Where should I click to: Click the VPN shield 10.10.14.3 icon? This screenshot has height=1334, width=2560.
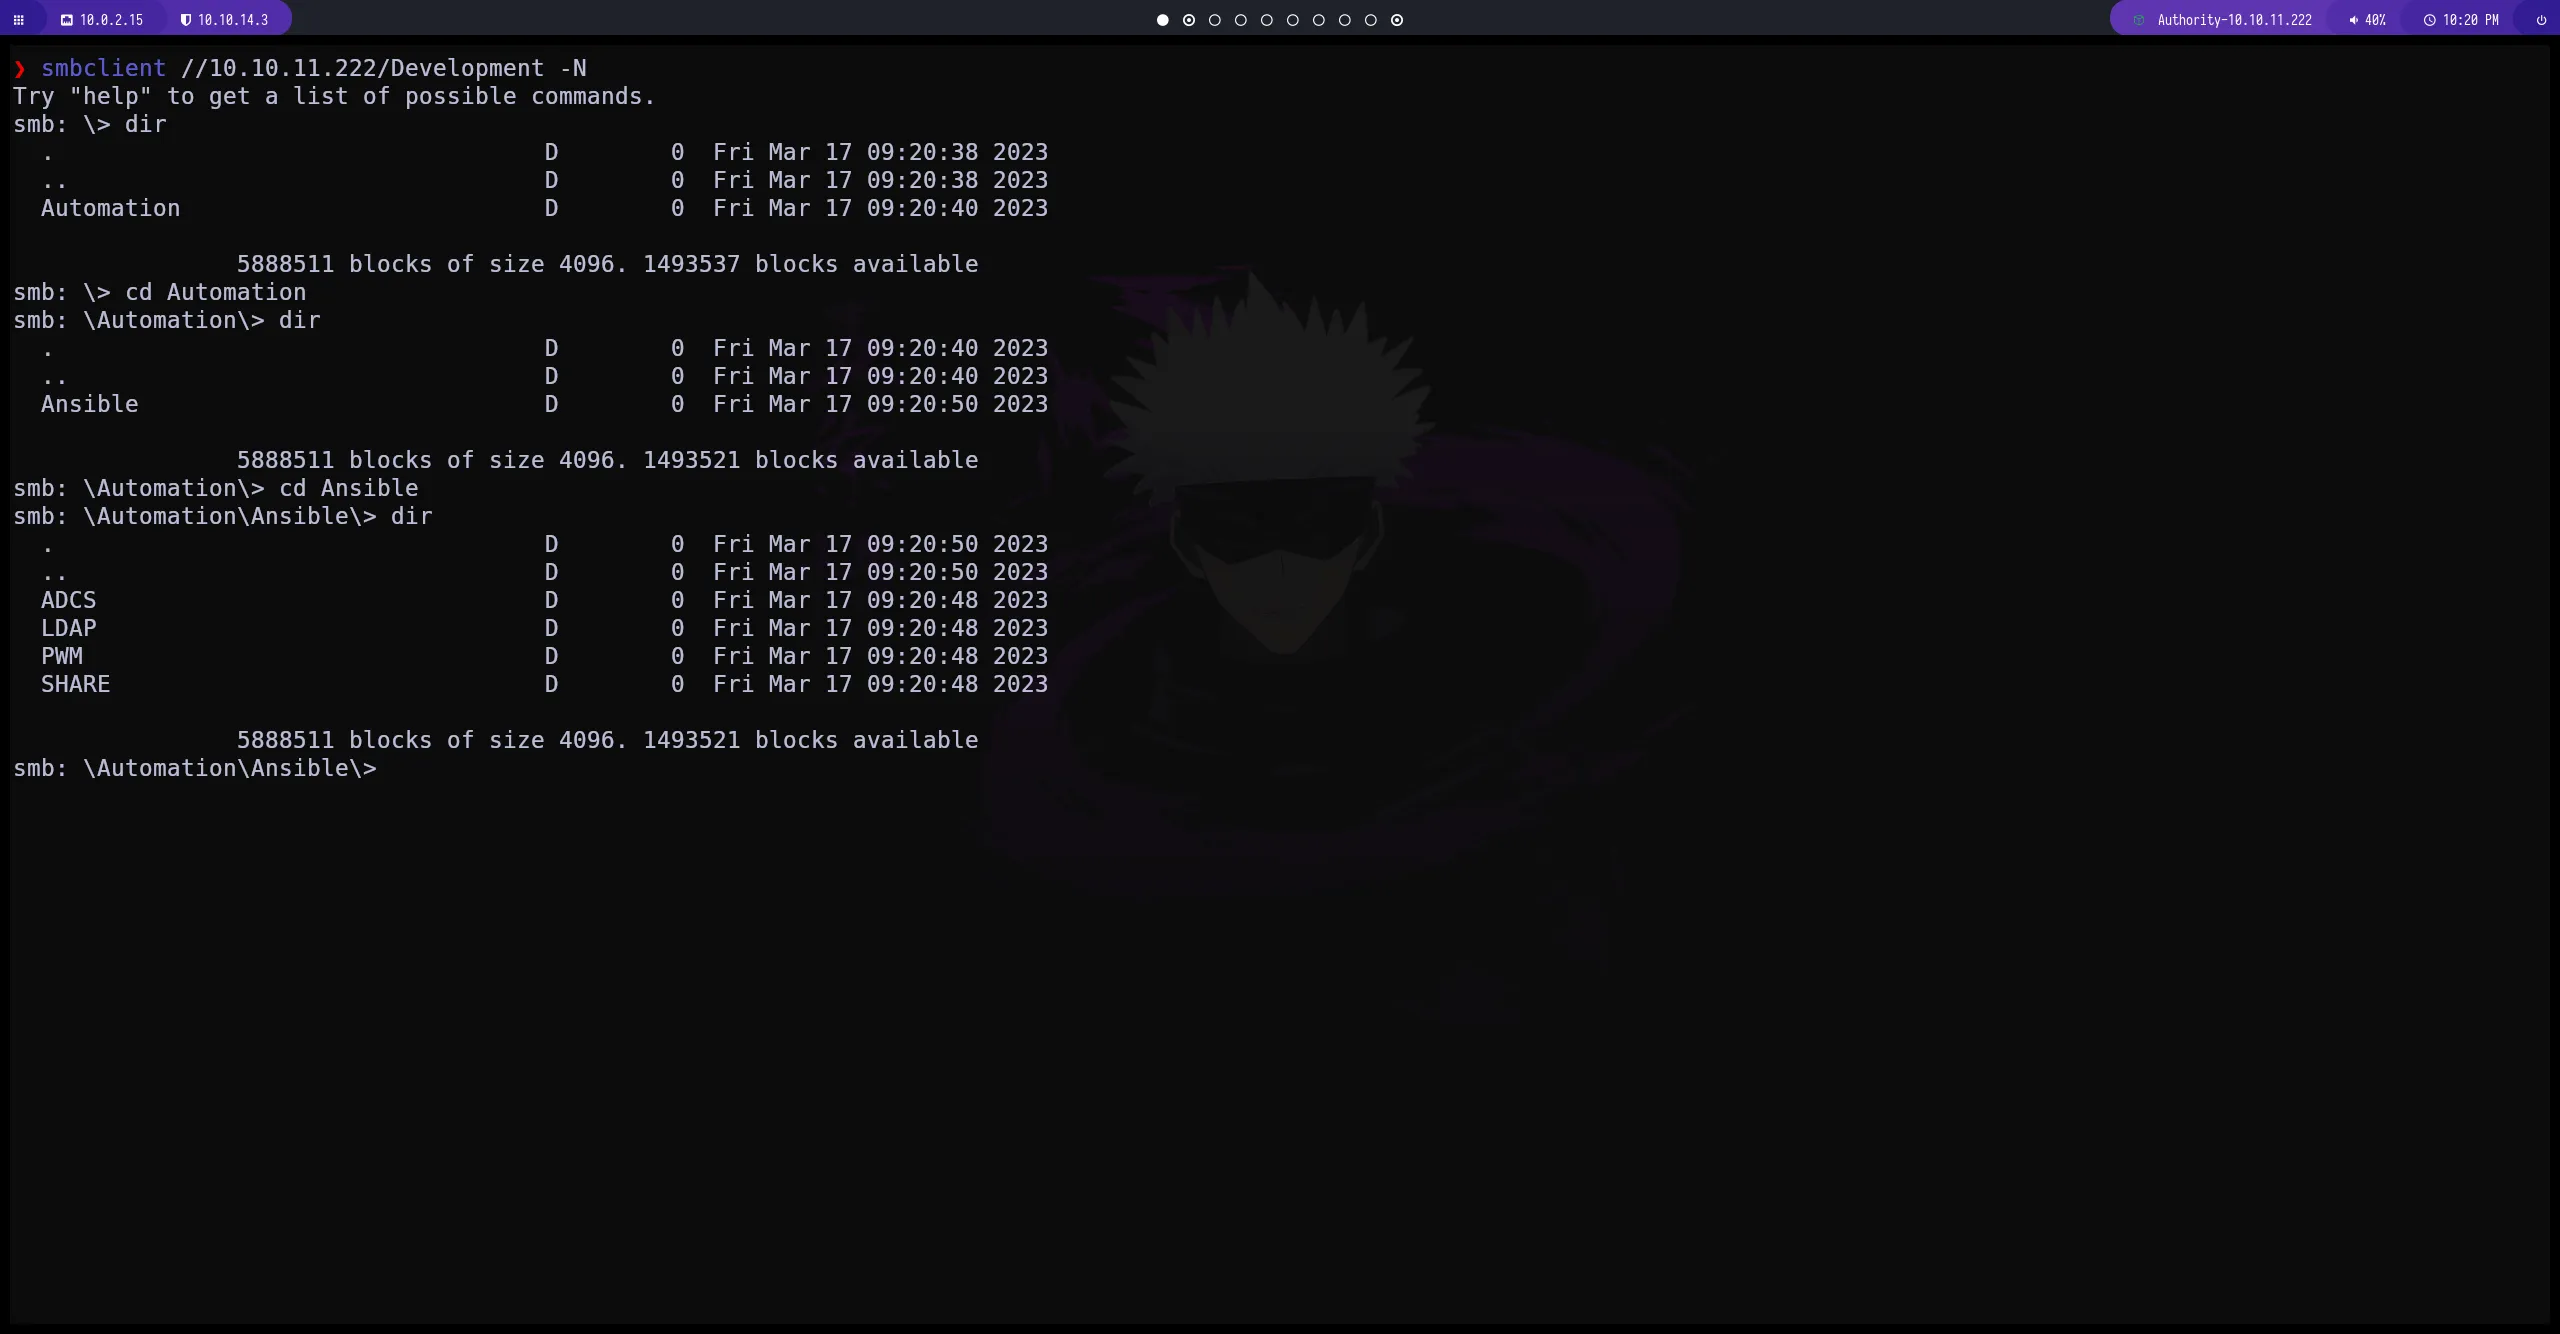pos(185,20)
